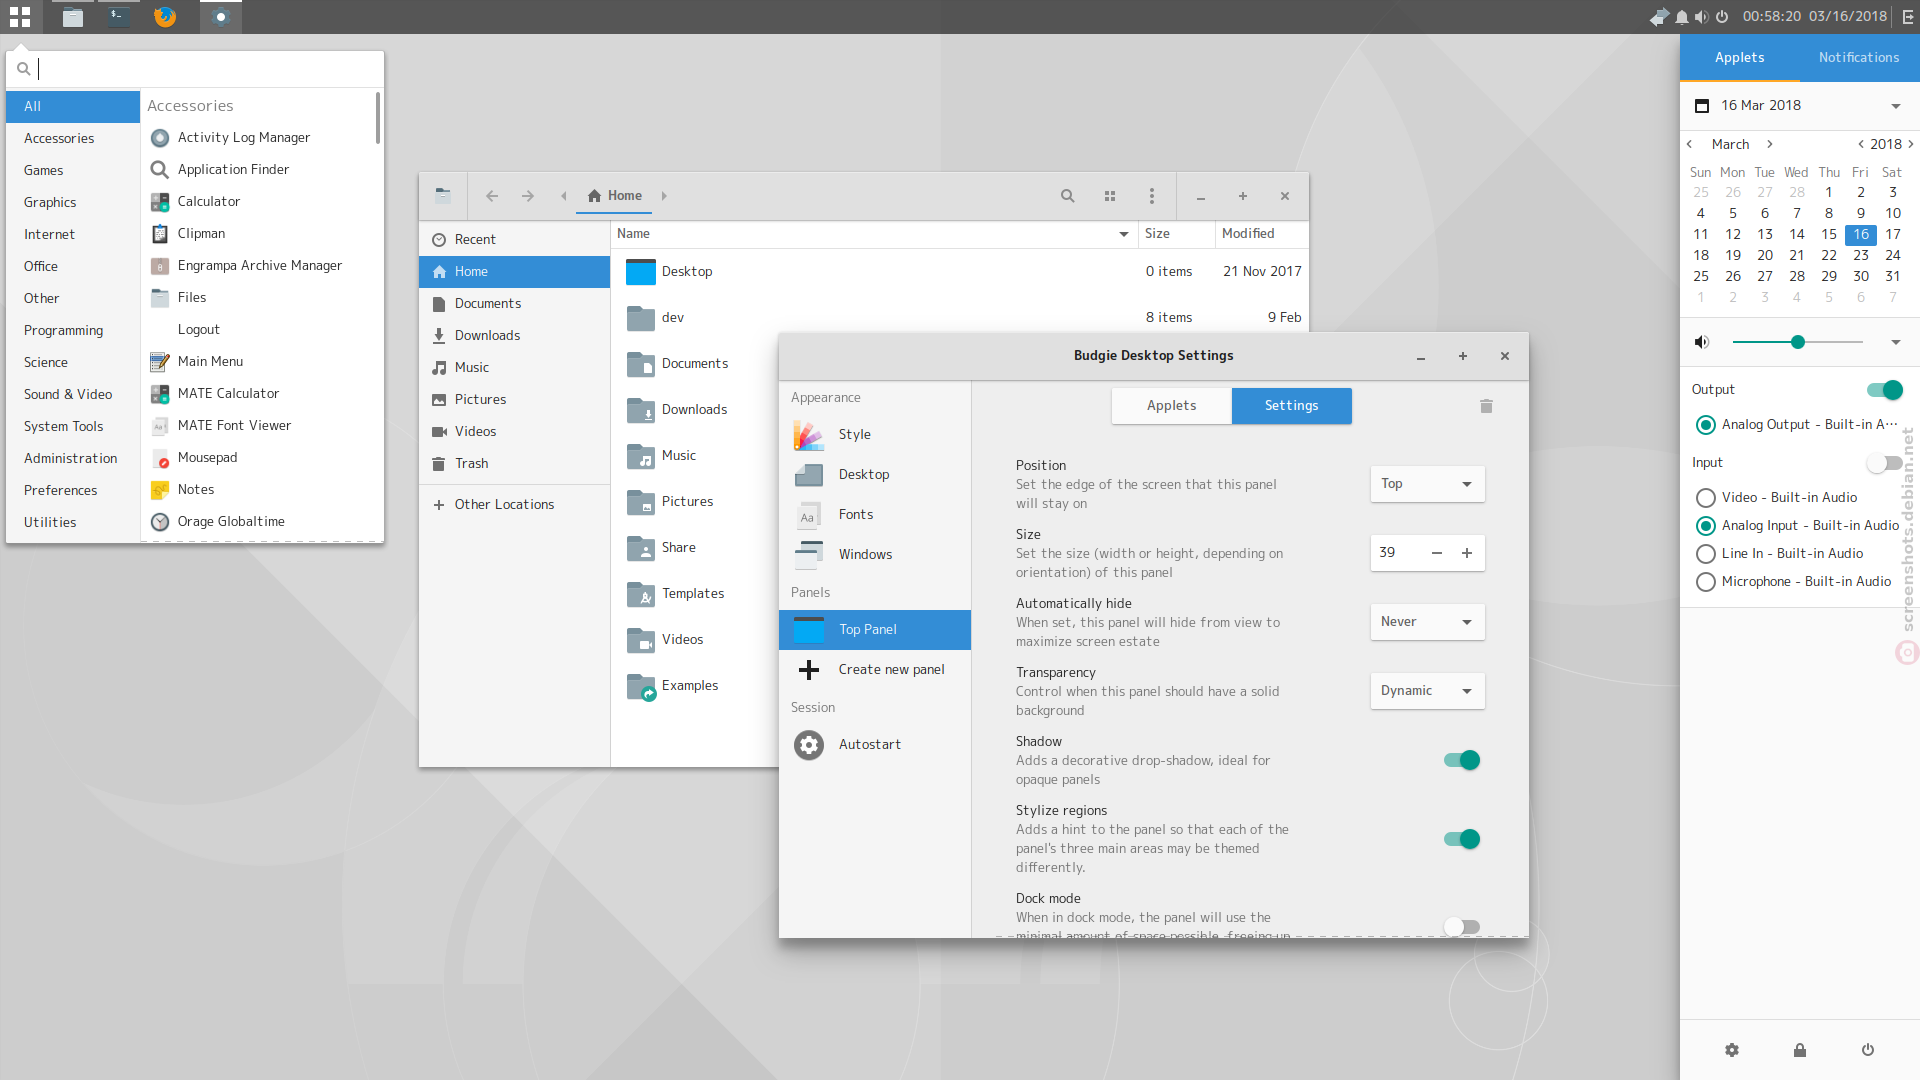Screen dimensions: 1920x1080
Task: Open Windows settings in Budgie Desktop Settings
Action: (x=875, y=554)
